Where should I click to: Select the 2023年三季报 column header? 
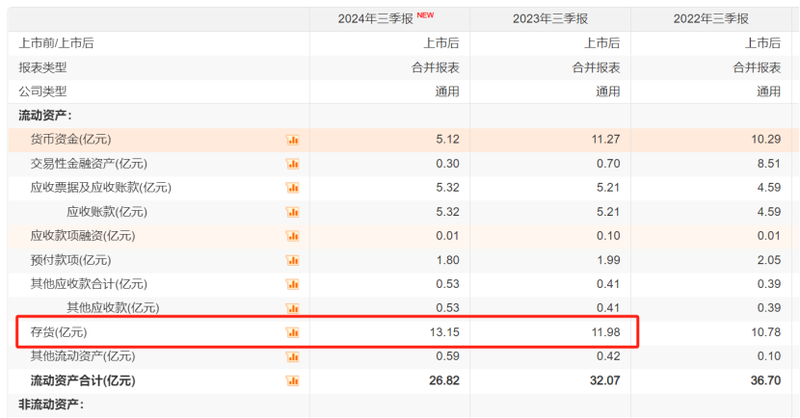tap(551, 19)
